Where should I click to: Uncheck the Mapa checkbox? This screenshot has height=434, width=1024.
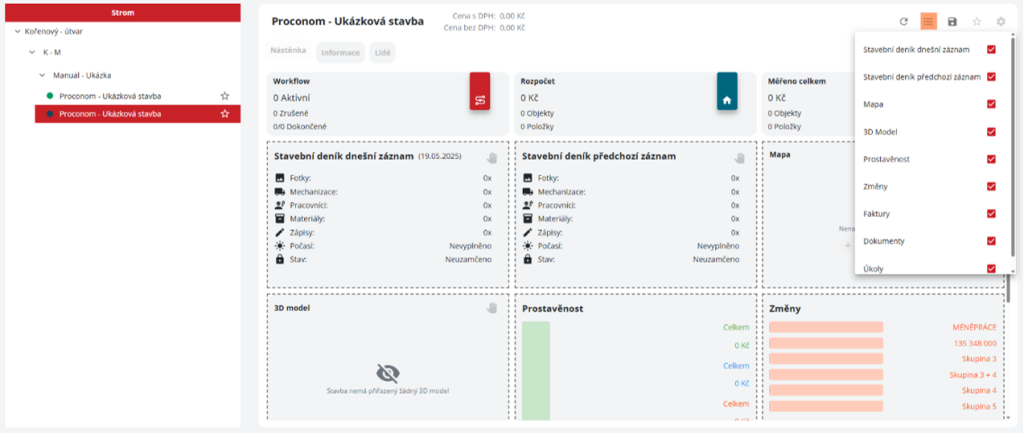991,104
